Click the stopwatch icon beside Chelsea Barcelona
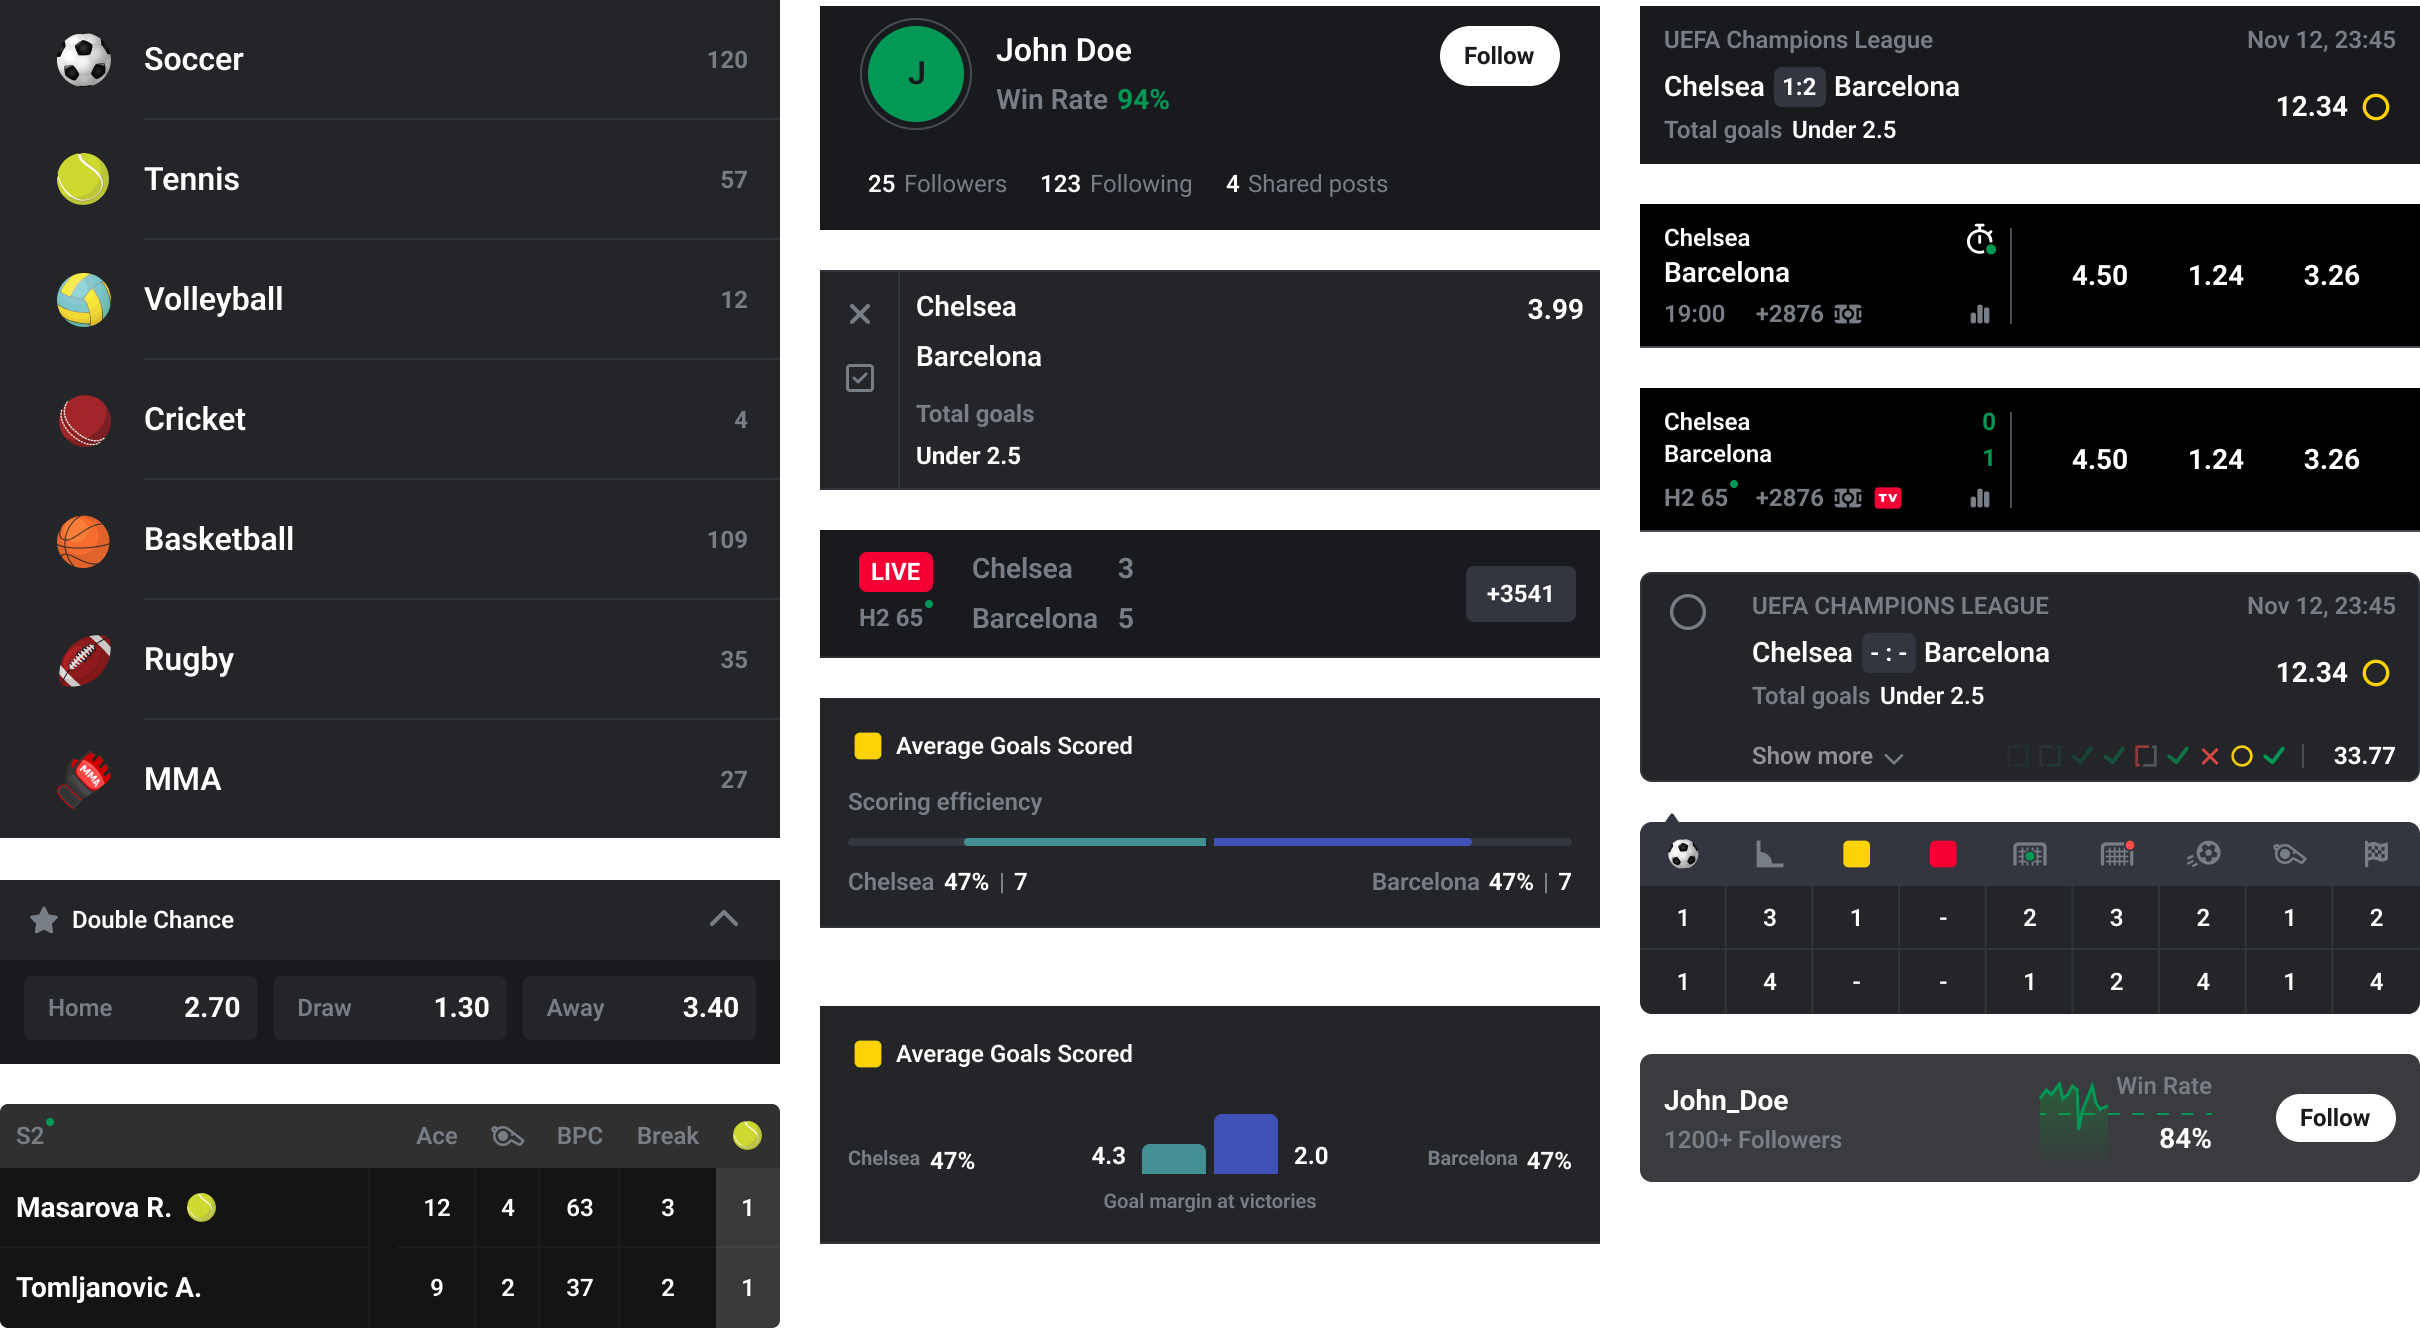Viewport: 2420px width, 1328px height. (1980, 240)
